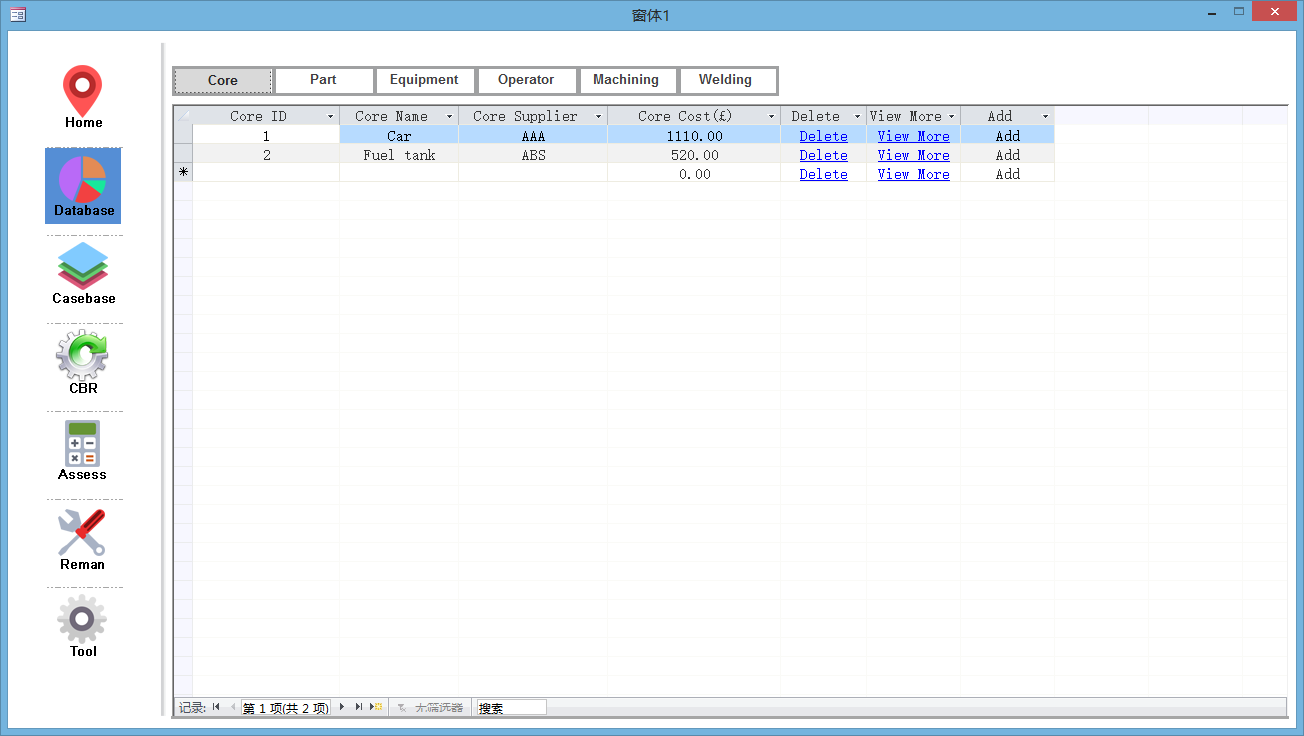Click Add in the Fuel tank row

1007,155
